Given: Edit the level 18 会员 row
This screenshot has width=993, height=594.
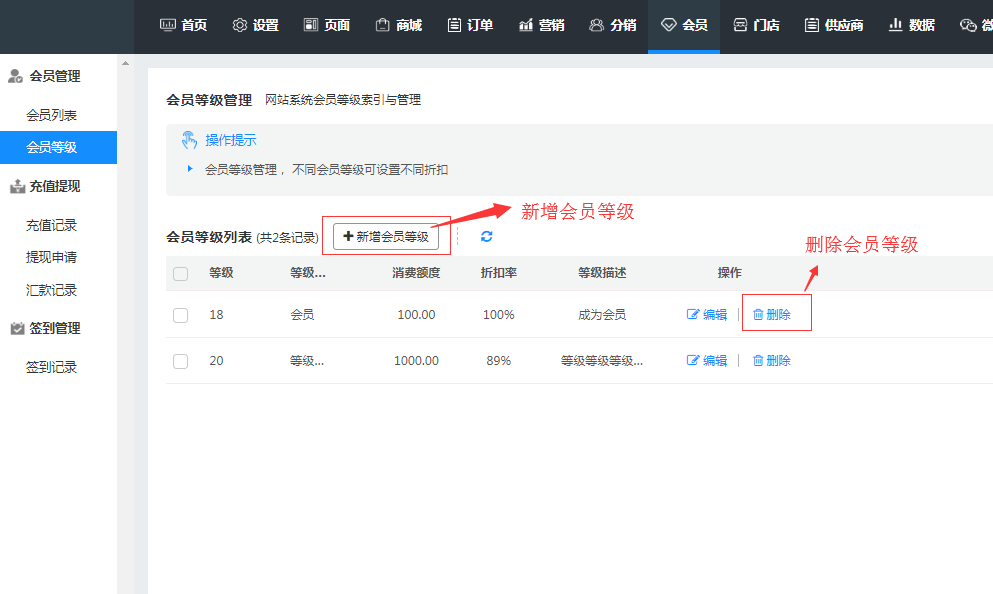Looking at the screenshot, I should [x=707, y=315].
